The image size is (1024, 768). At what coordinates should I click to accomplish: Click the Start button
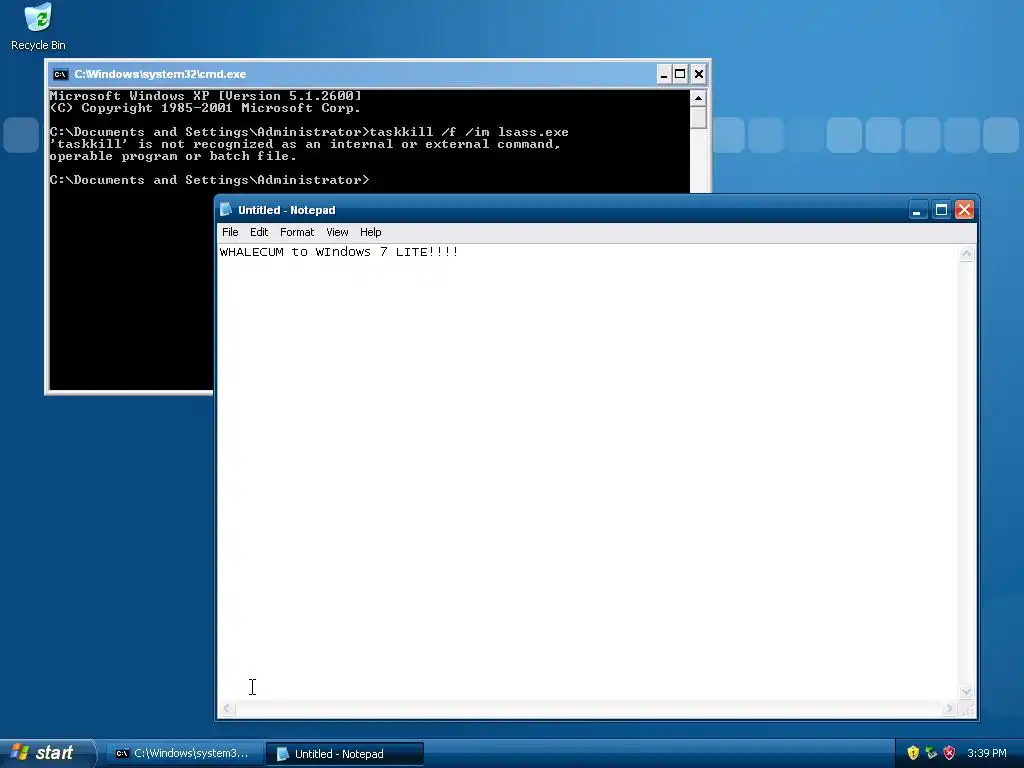click(46, 753)
